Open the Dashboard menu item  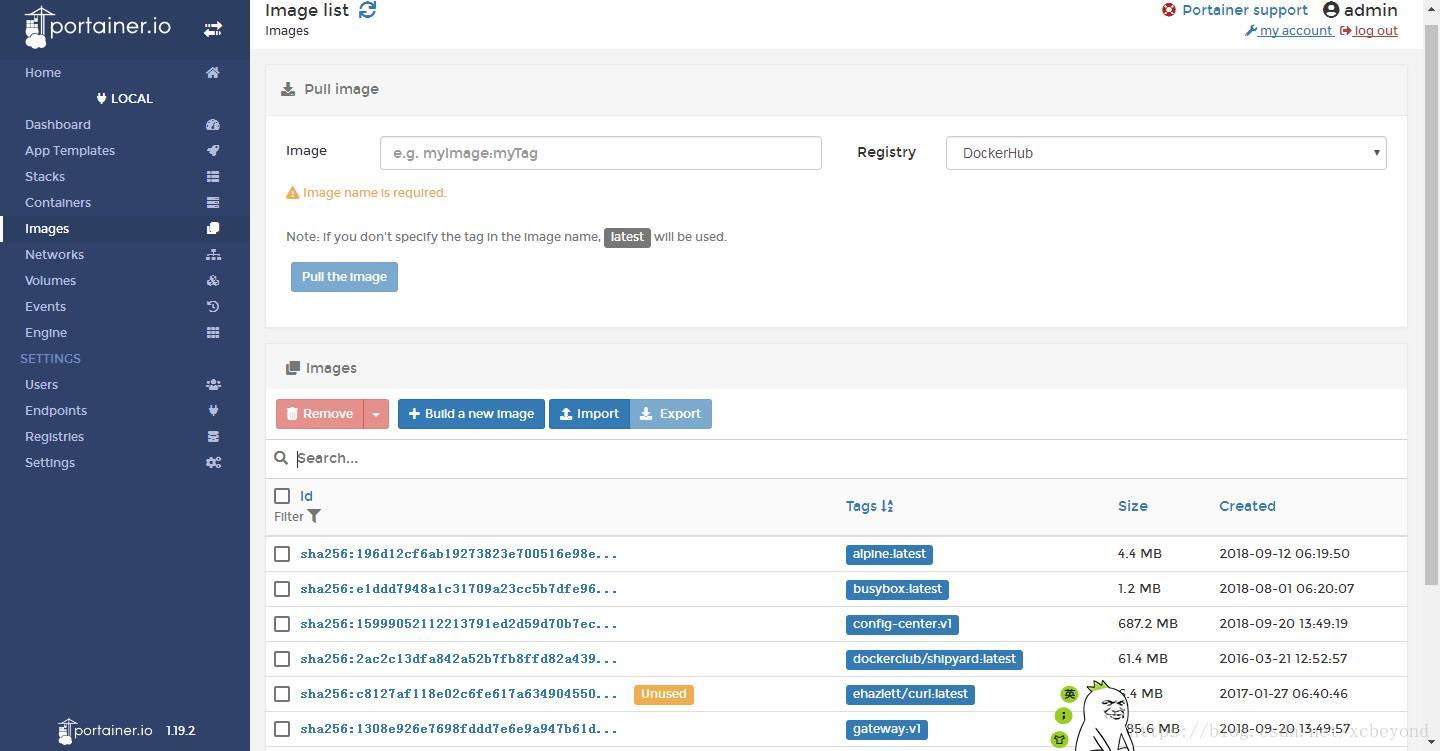click(58, 125)
